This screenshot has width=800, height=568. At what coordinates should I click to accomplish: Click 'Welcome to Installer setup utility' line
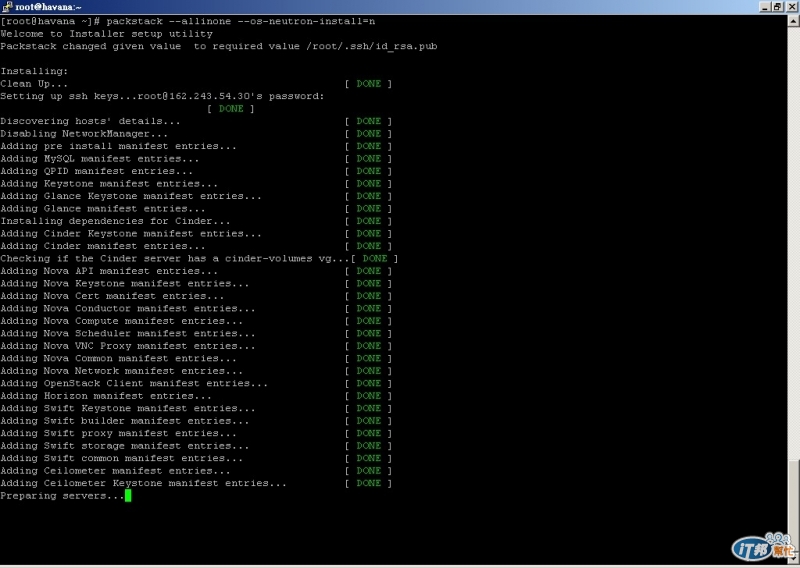(x=107, y=34)
